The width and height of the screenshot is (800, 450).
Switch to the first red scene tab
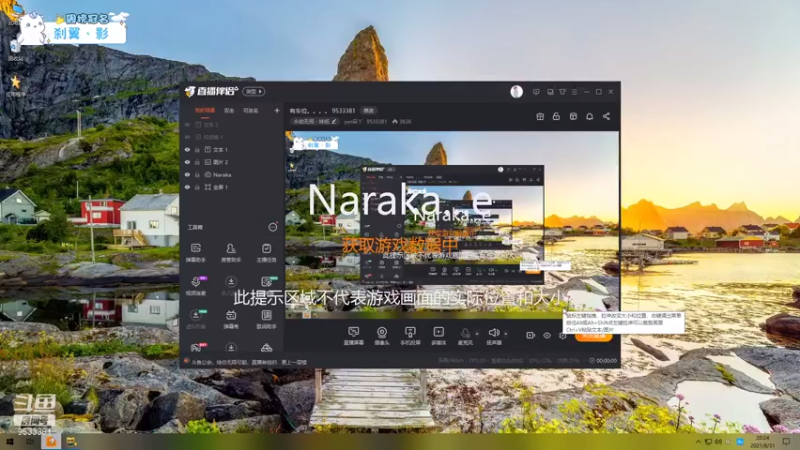[205, 111]
